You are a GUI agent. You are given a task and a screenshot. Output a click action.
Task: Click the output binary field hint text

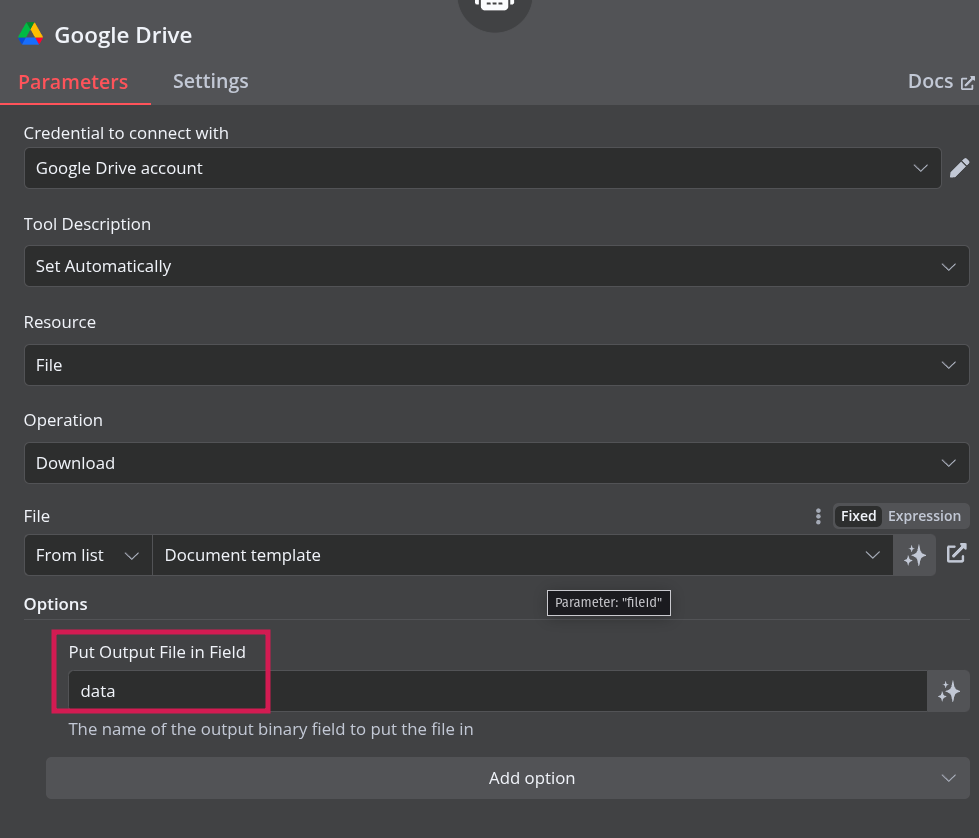tap(271, 729)
